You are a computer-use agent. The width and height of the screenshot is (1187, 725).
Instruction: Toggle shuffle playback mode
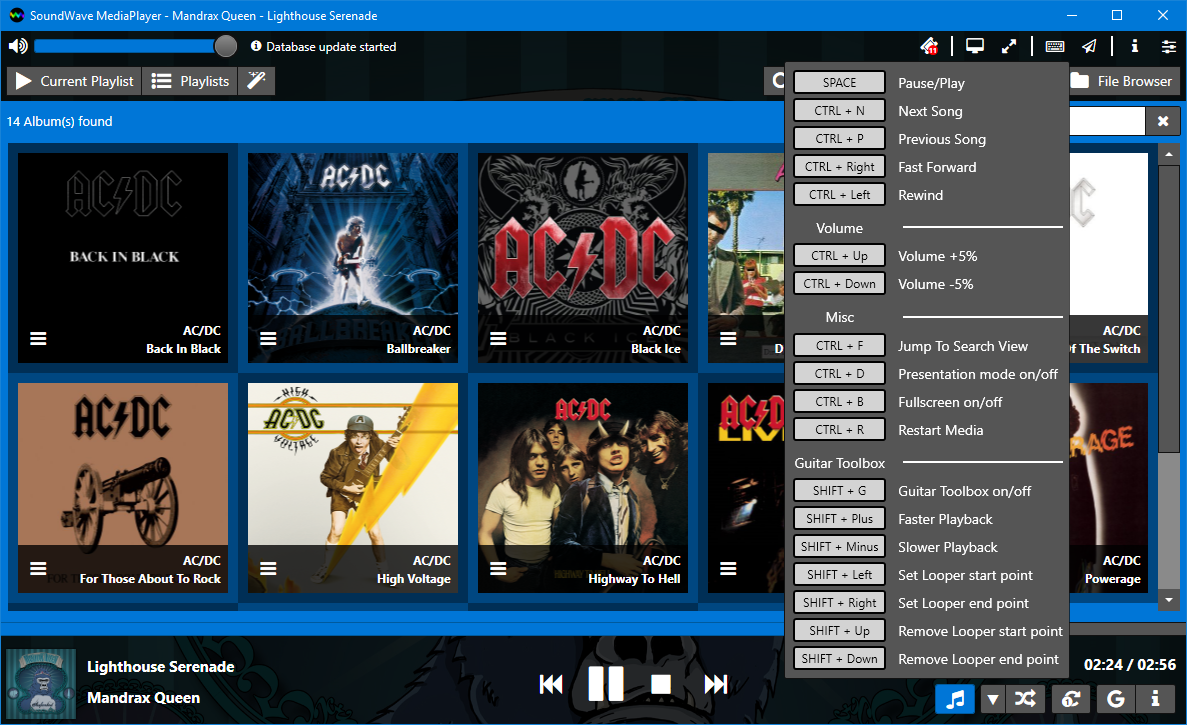[x=1025, y=699]
